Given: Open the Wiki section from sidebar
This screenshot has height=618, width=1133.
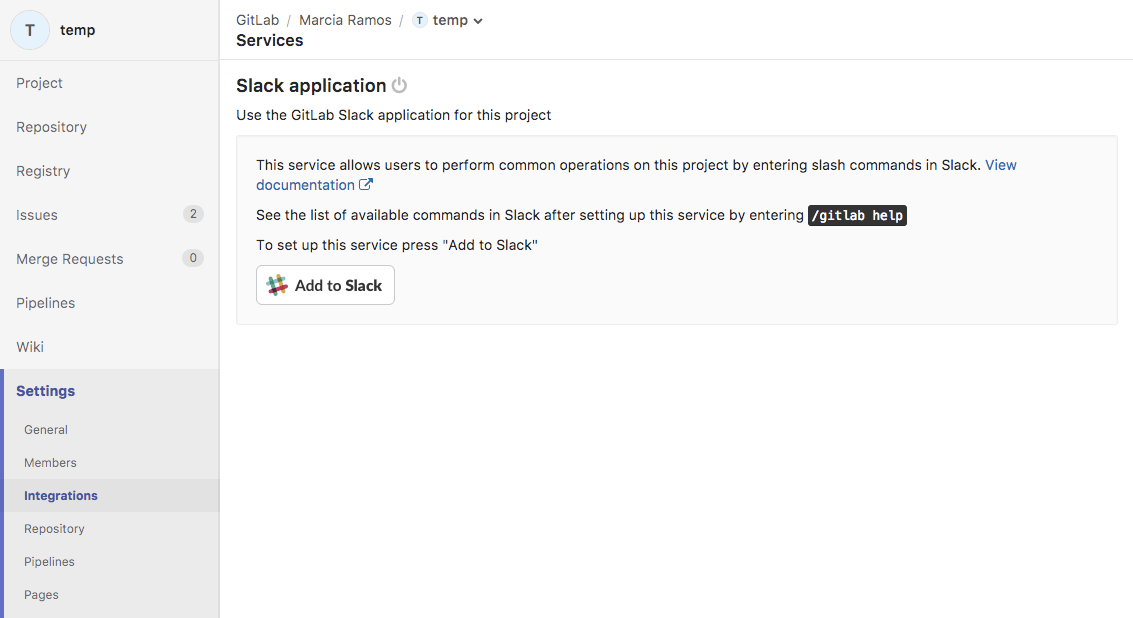Looking at the screenshot, I should coord(29,346).
